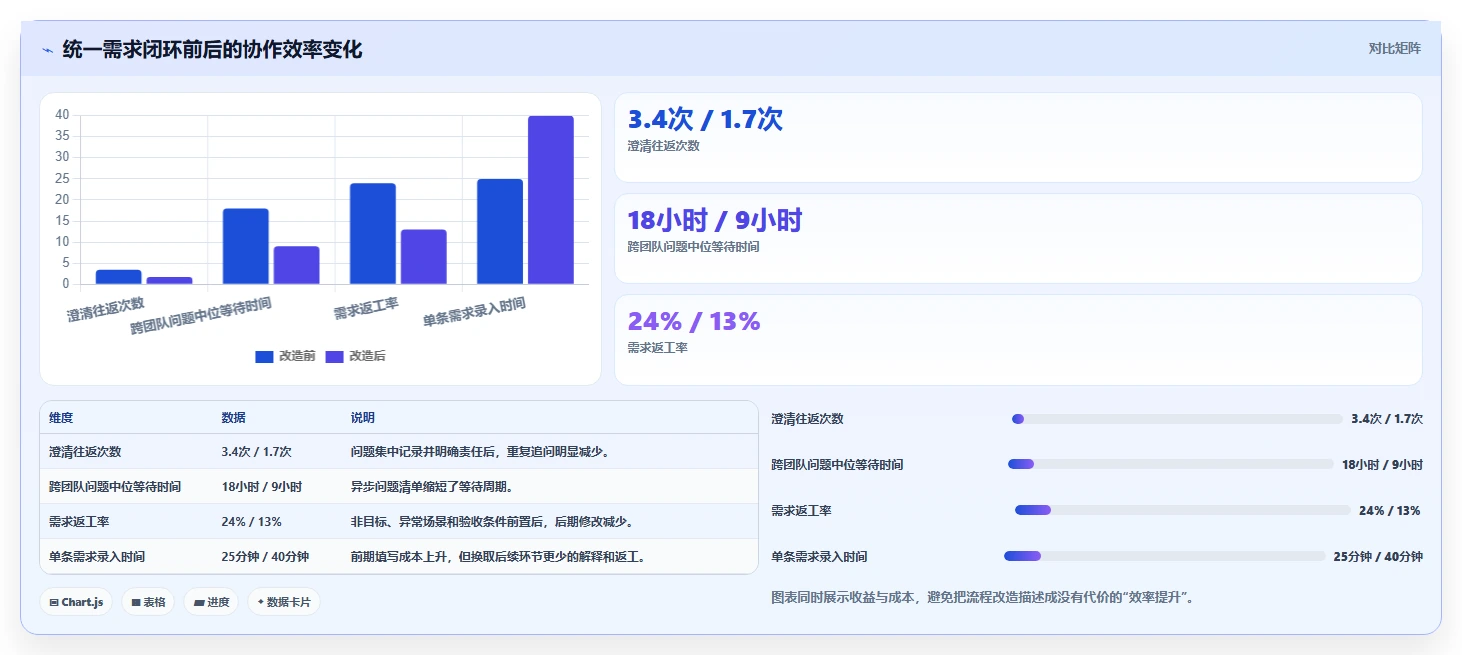Click the 数据 table column header
Viewport: 1462px width, 655px height.
(x=233, y=418)
